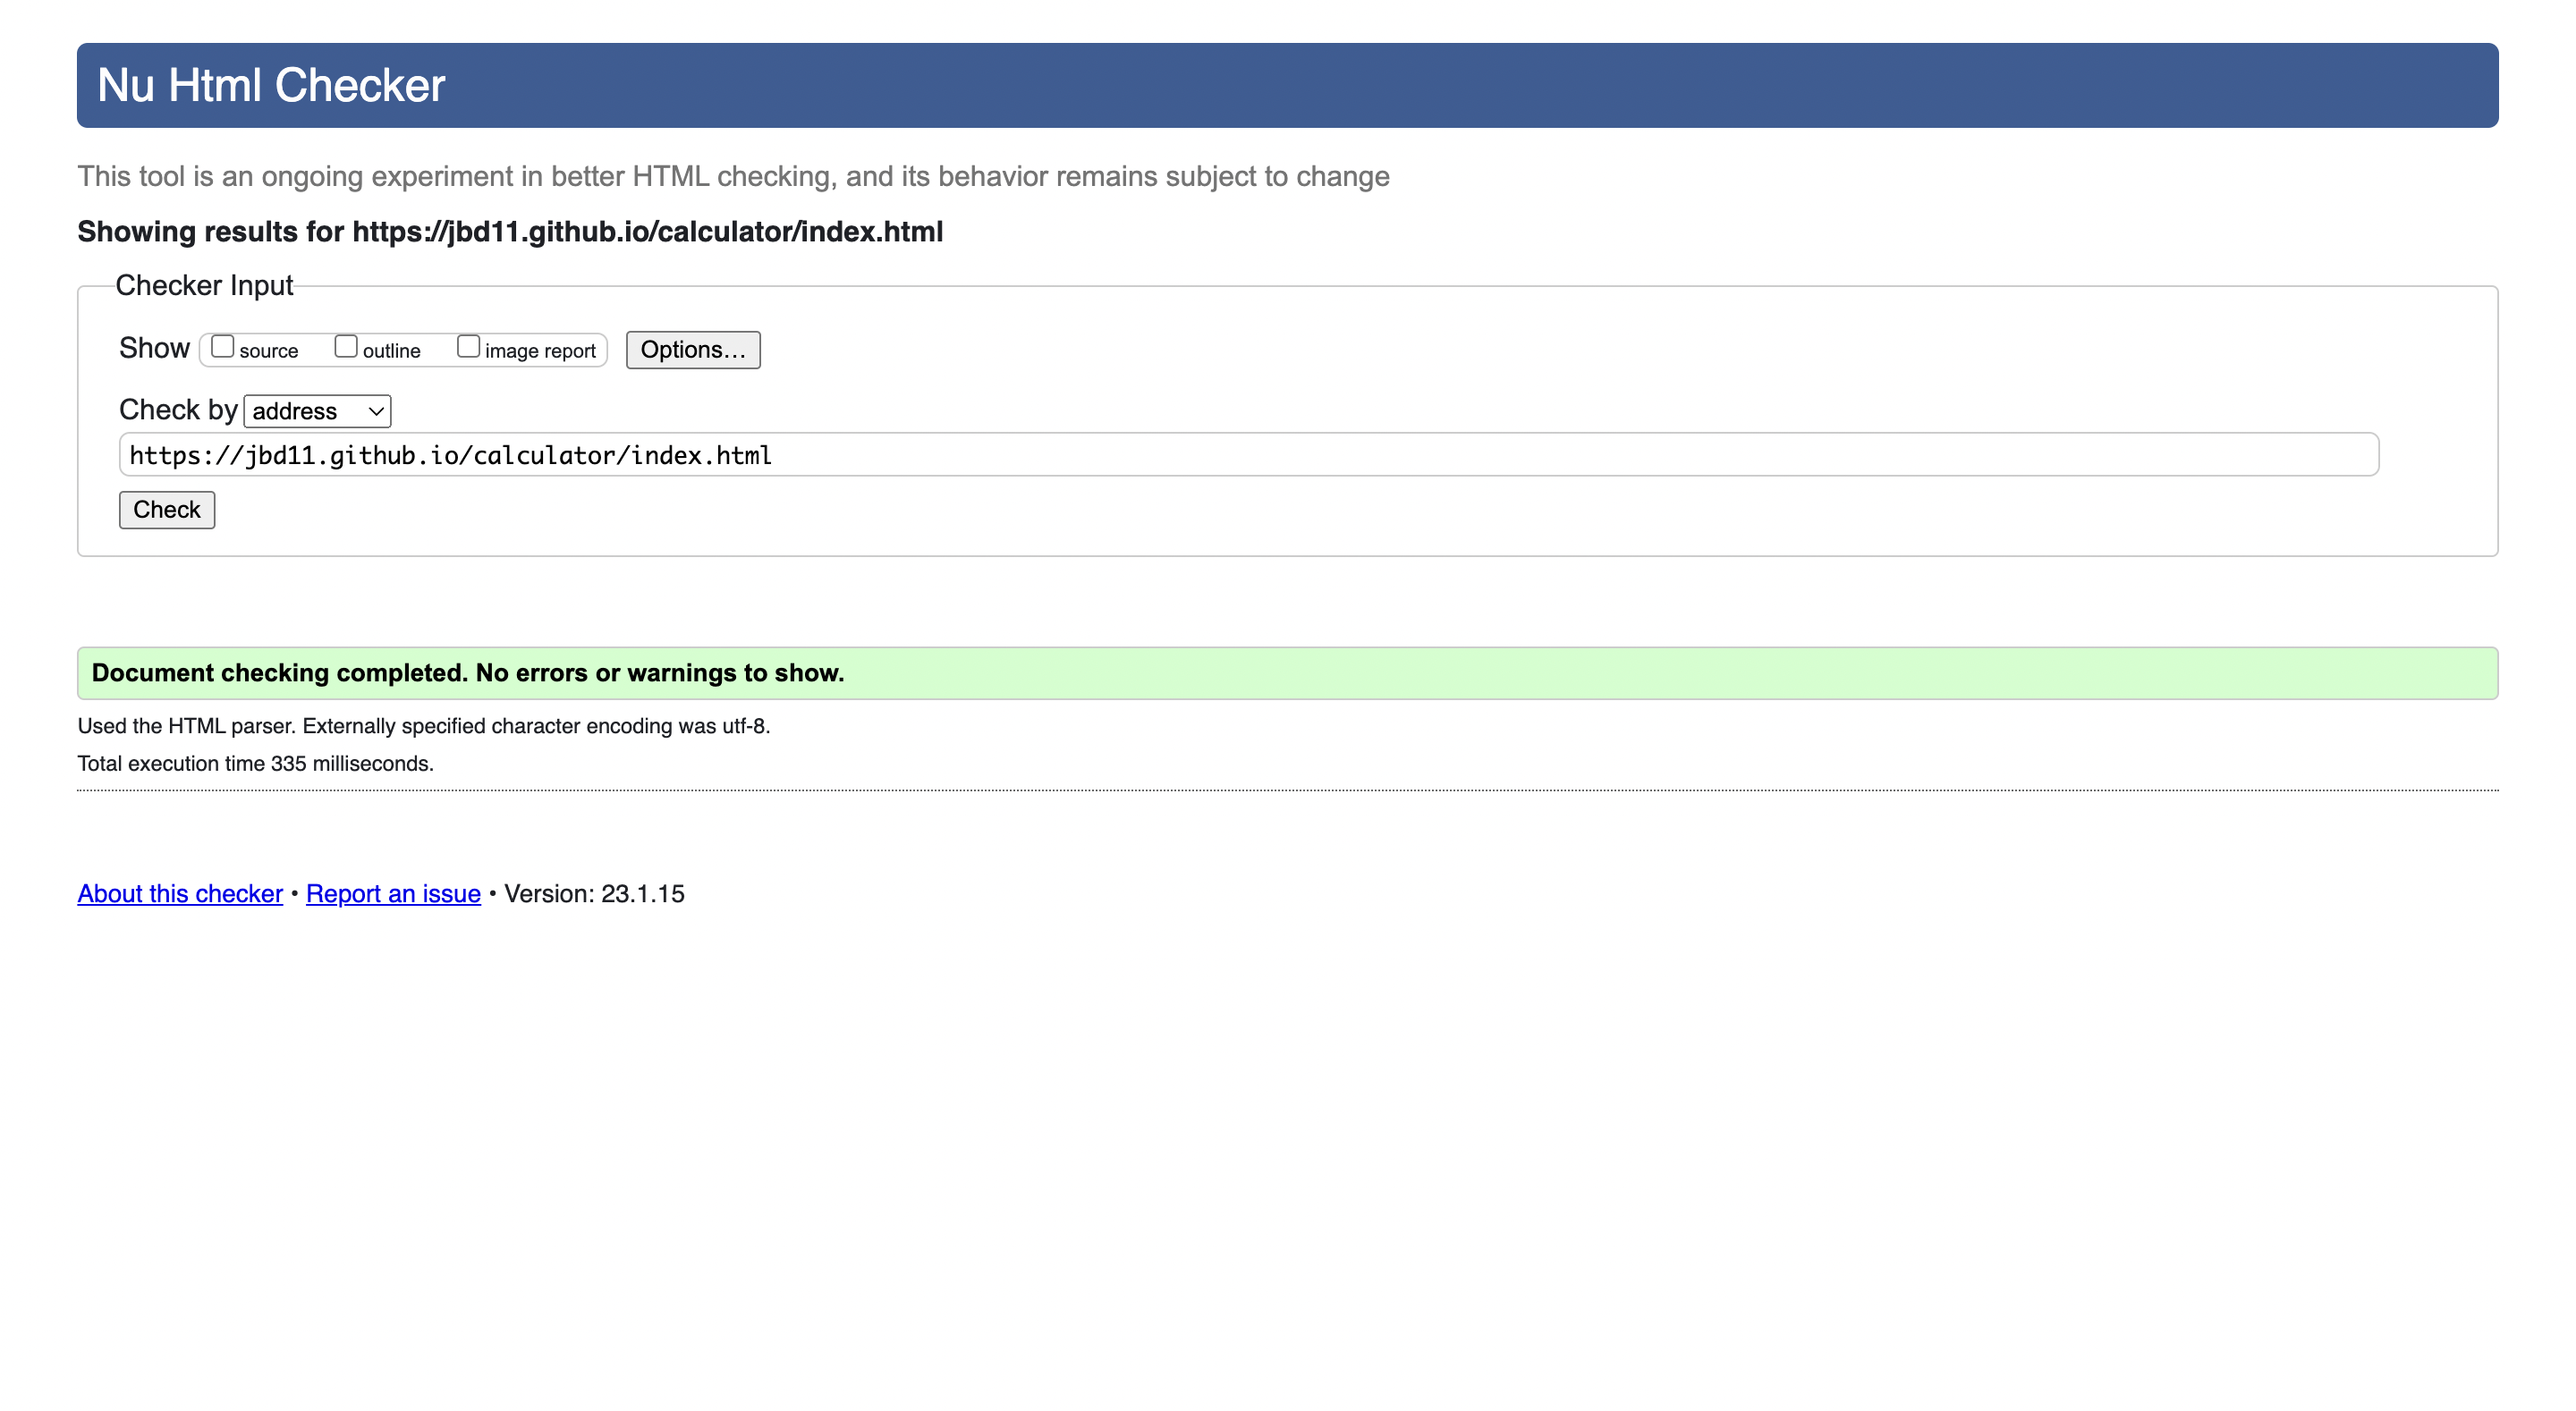The image size is (2576, 1411).
Task: Click the Checker Input legend text
Action: [204, 285]
